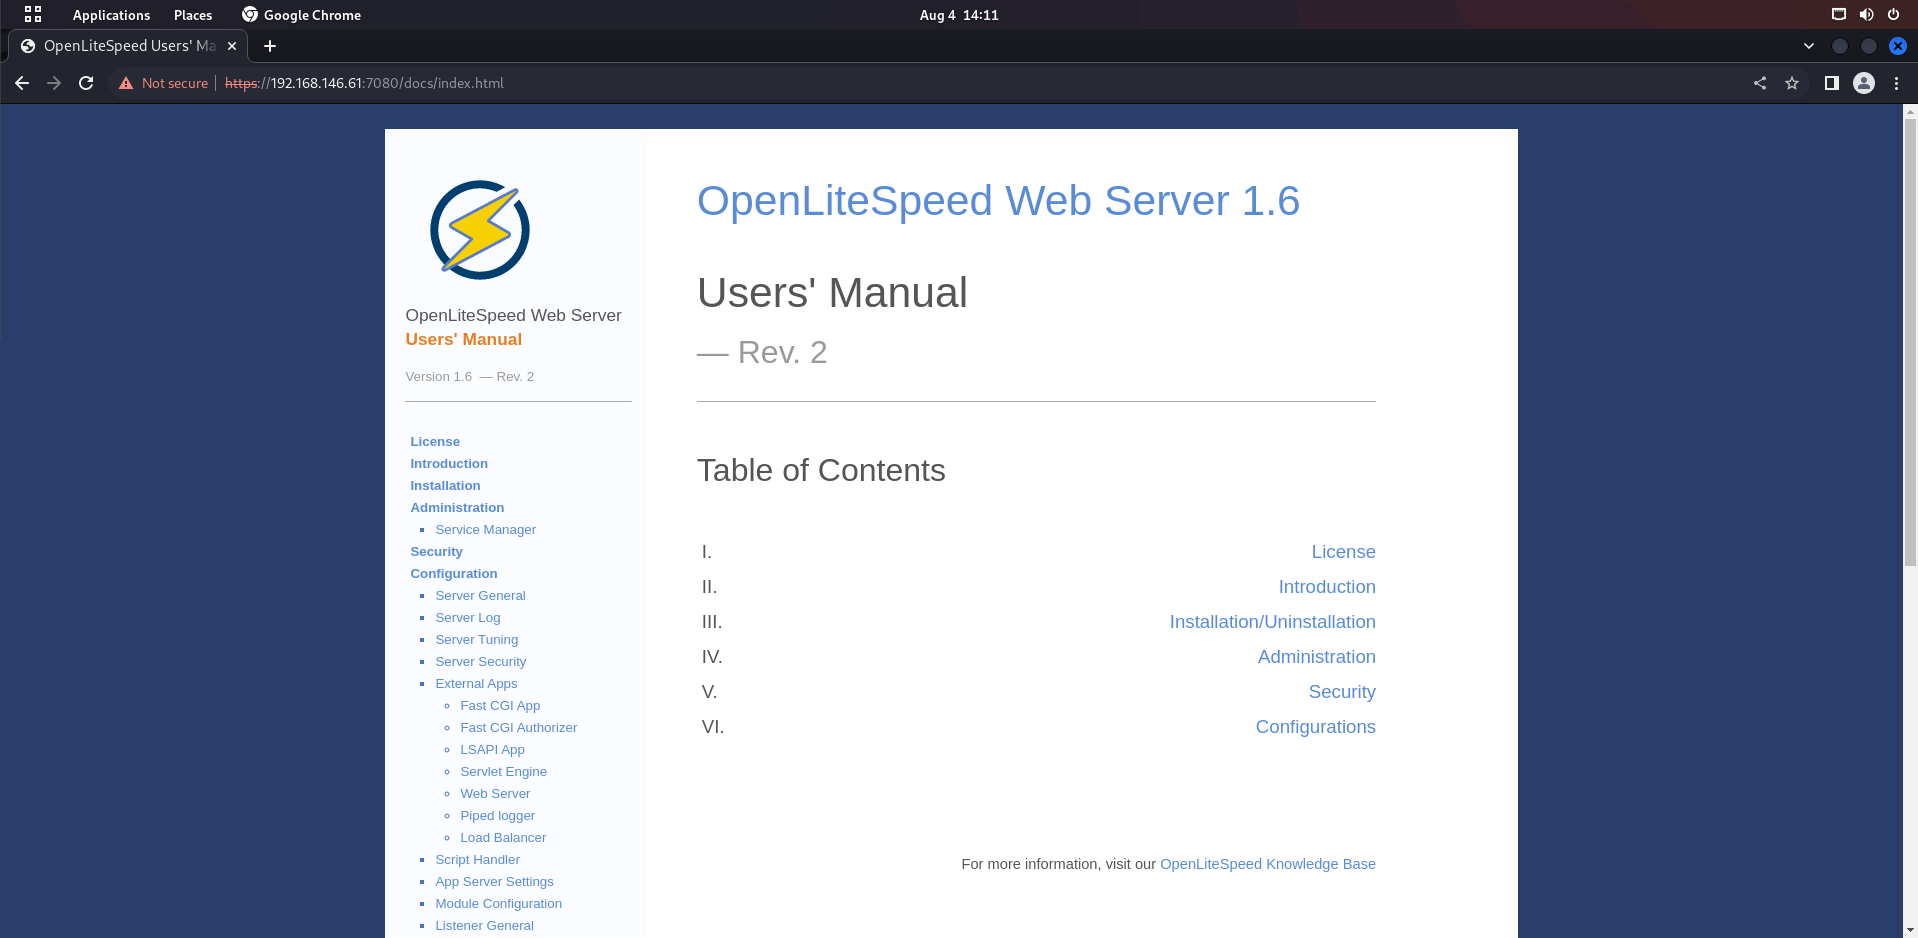
Task: Click the OpenLiteSpeed lightning bolt logo
Action: point(480,230)
